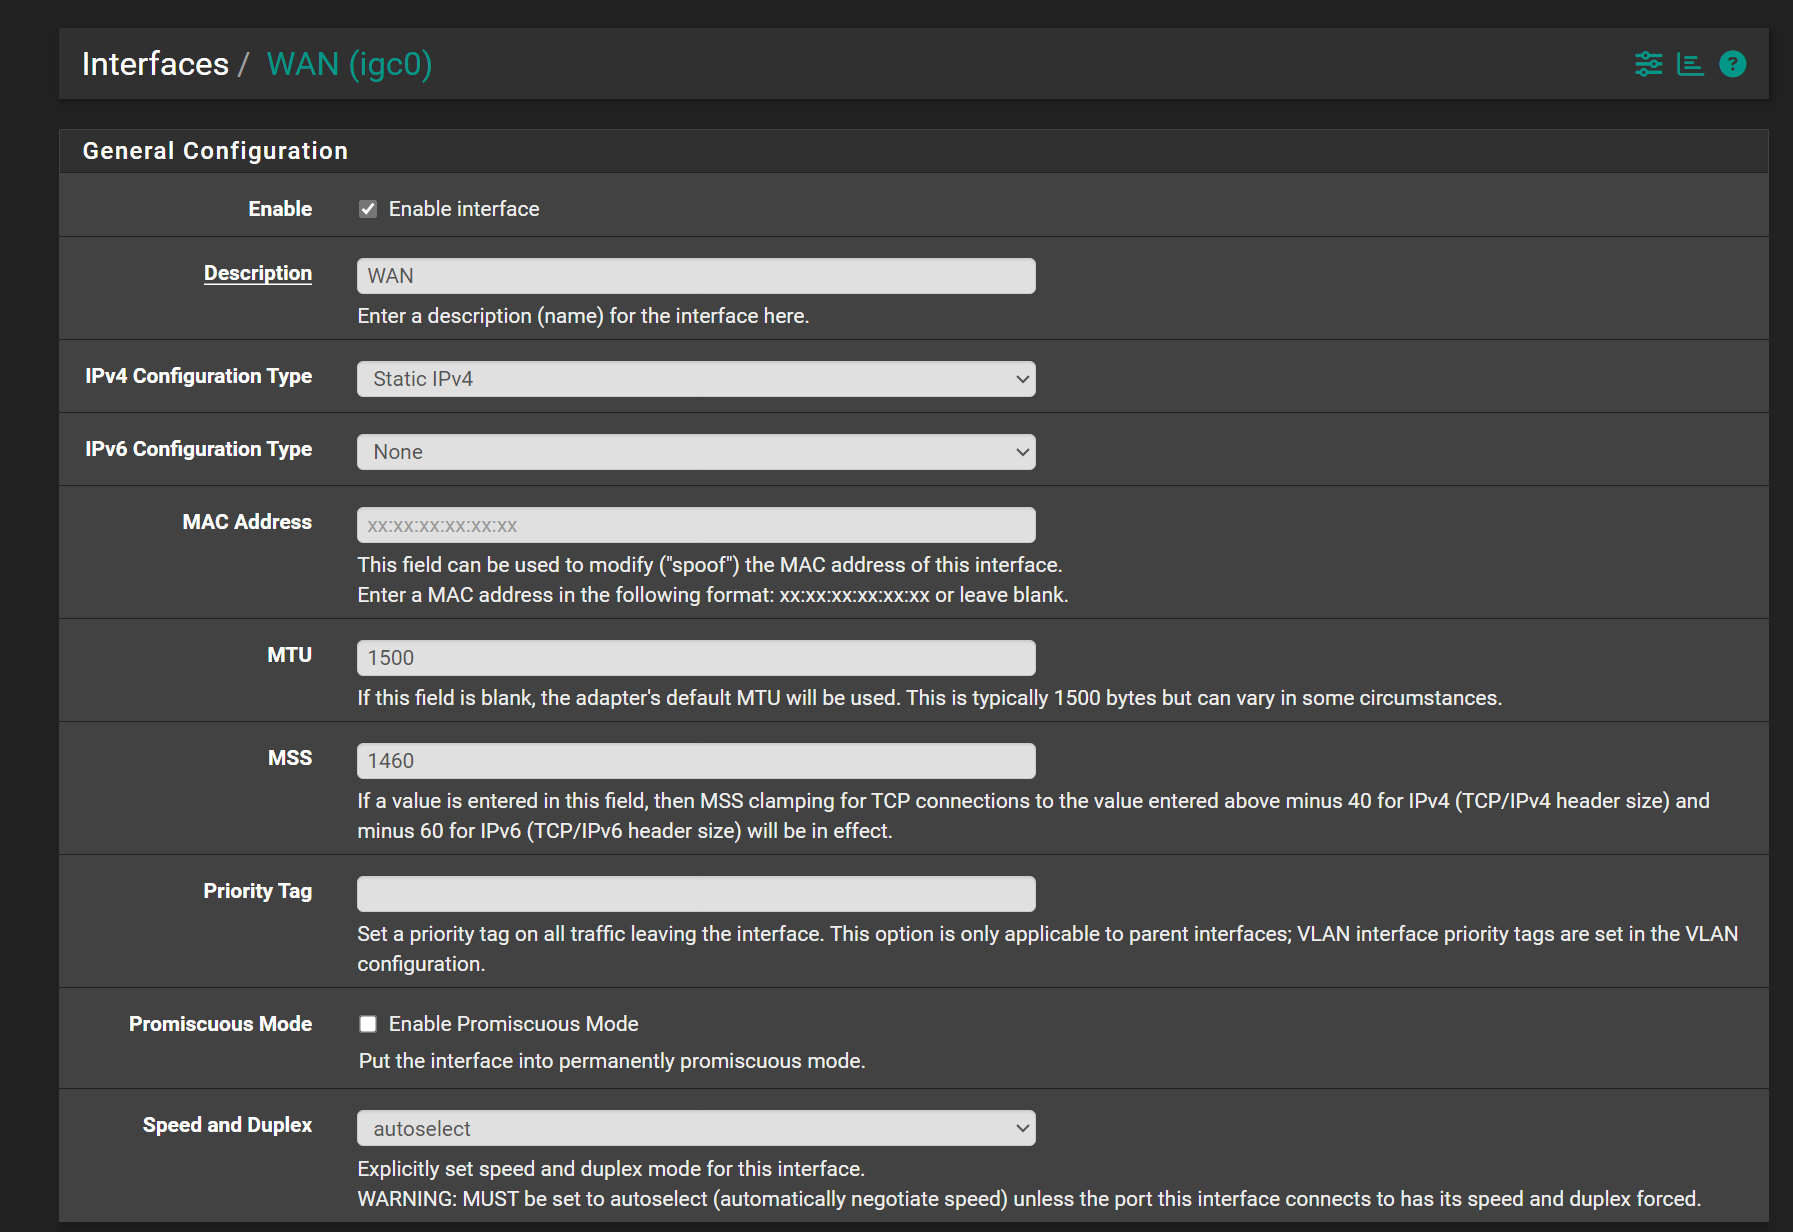This screenshot has width=1793, height=1232.
Task: Click the bold Enable row label
Action: [x=280, y=209]
